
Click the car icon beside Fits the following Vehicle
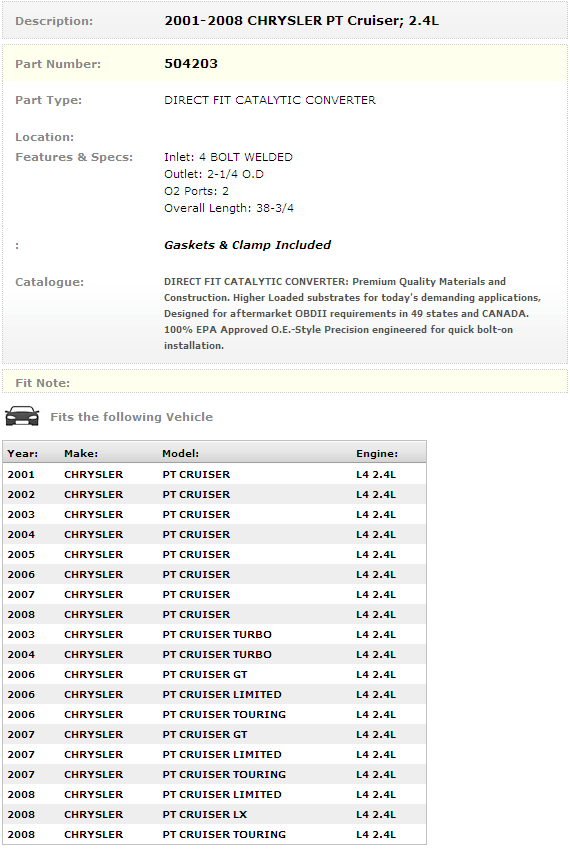(22, 416)
